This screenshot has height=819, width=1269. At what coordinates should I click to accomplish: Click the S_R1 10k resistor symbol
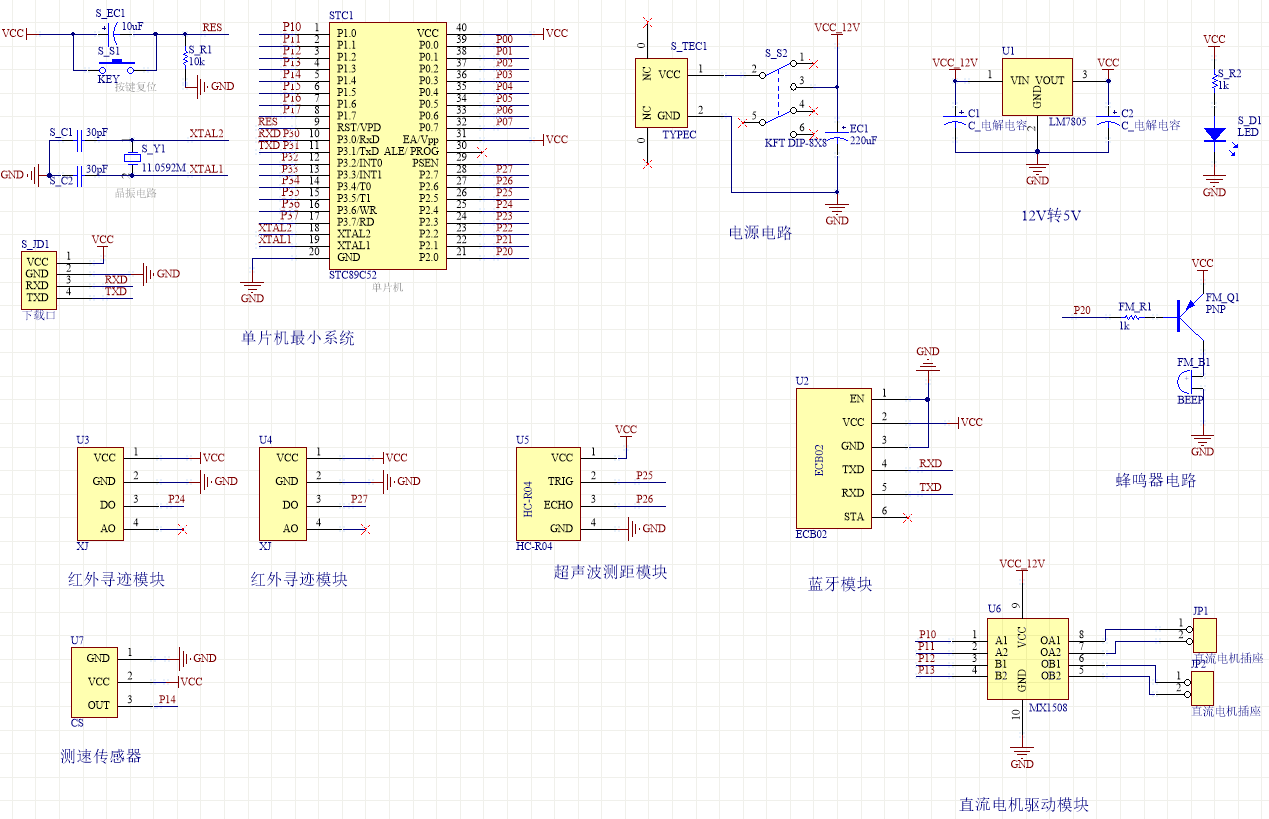[x=185, y=58]
